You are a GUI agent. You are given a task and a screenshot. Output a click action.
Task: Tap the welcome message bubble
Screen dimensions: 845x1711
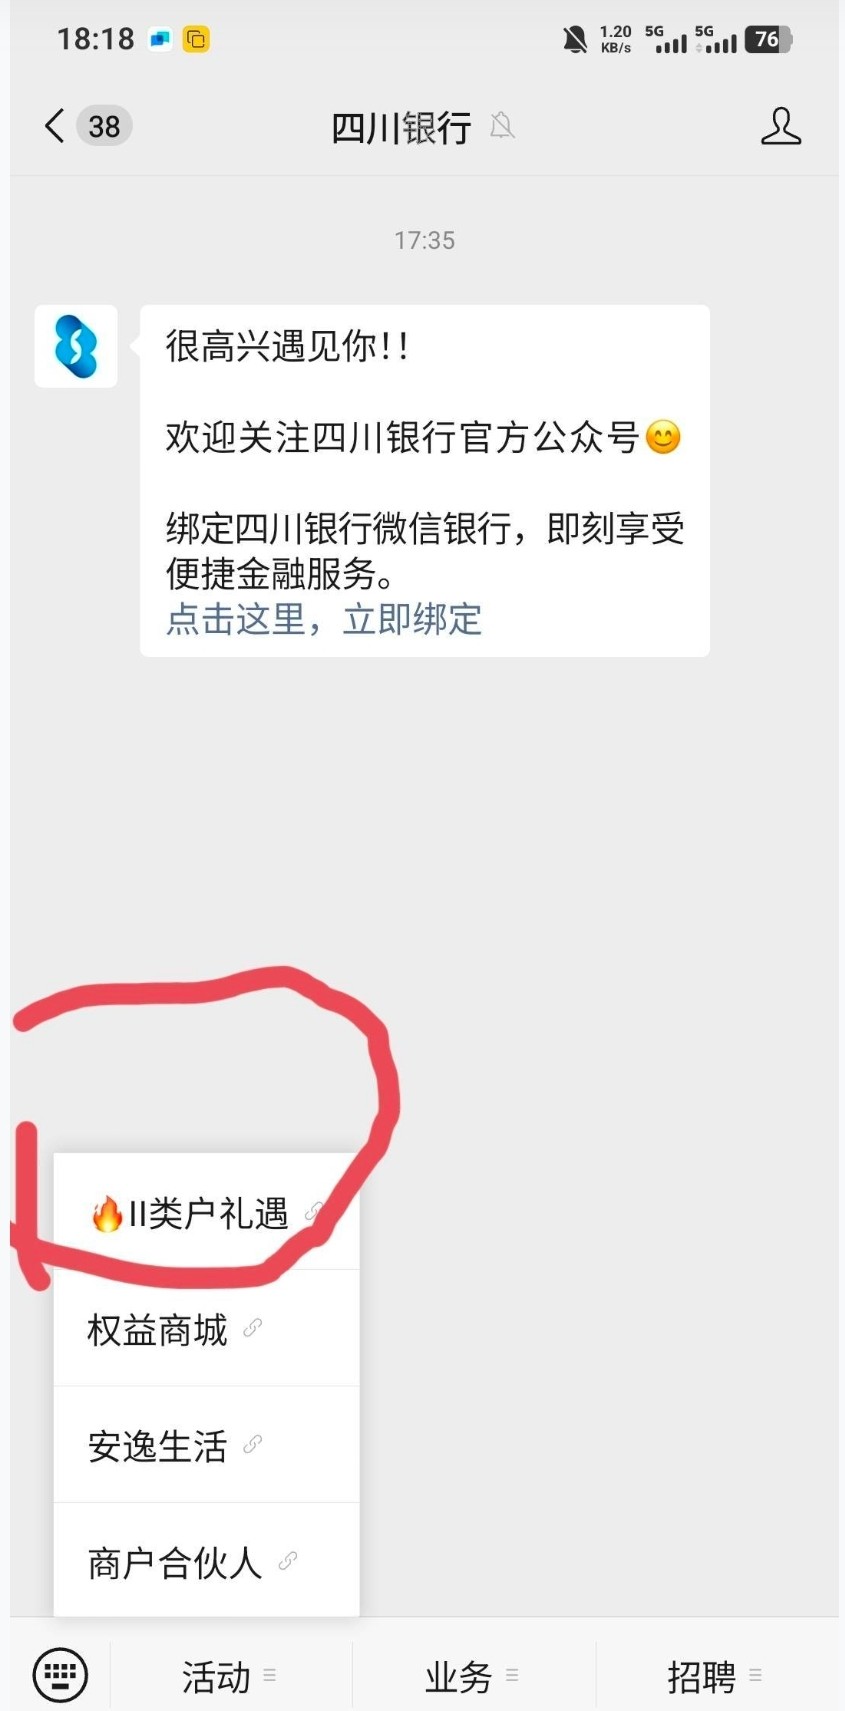point(425,481)
